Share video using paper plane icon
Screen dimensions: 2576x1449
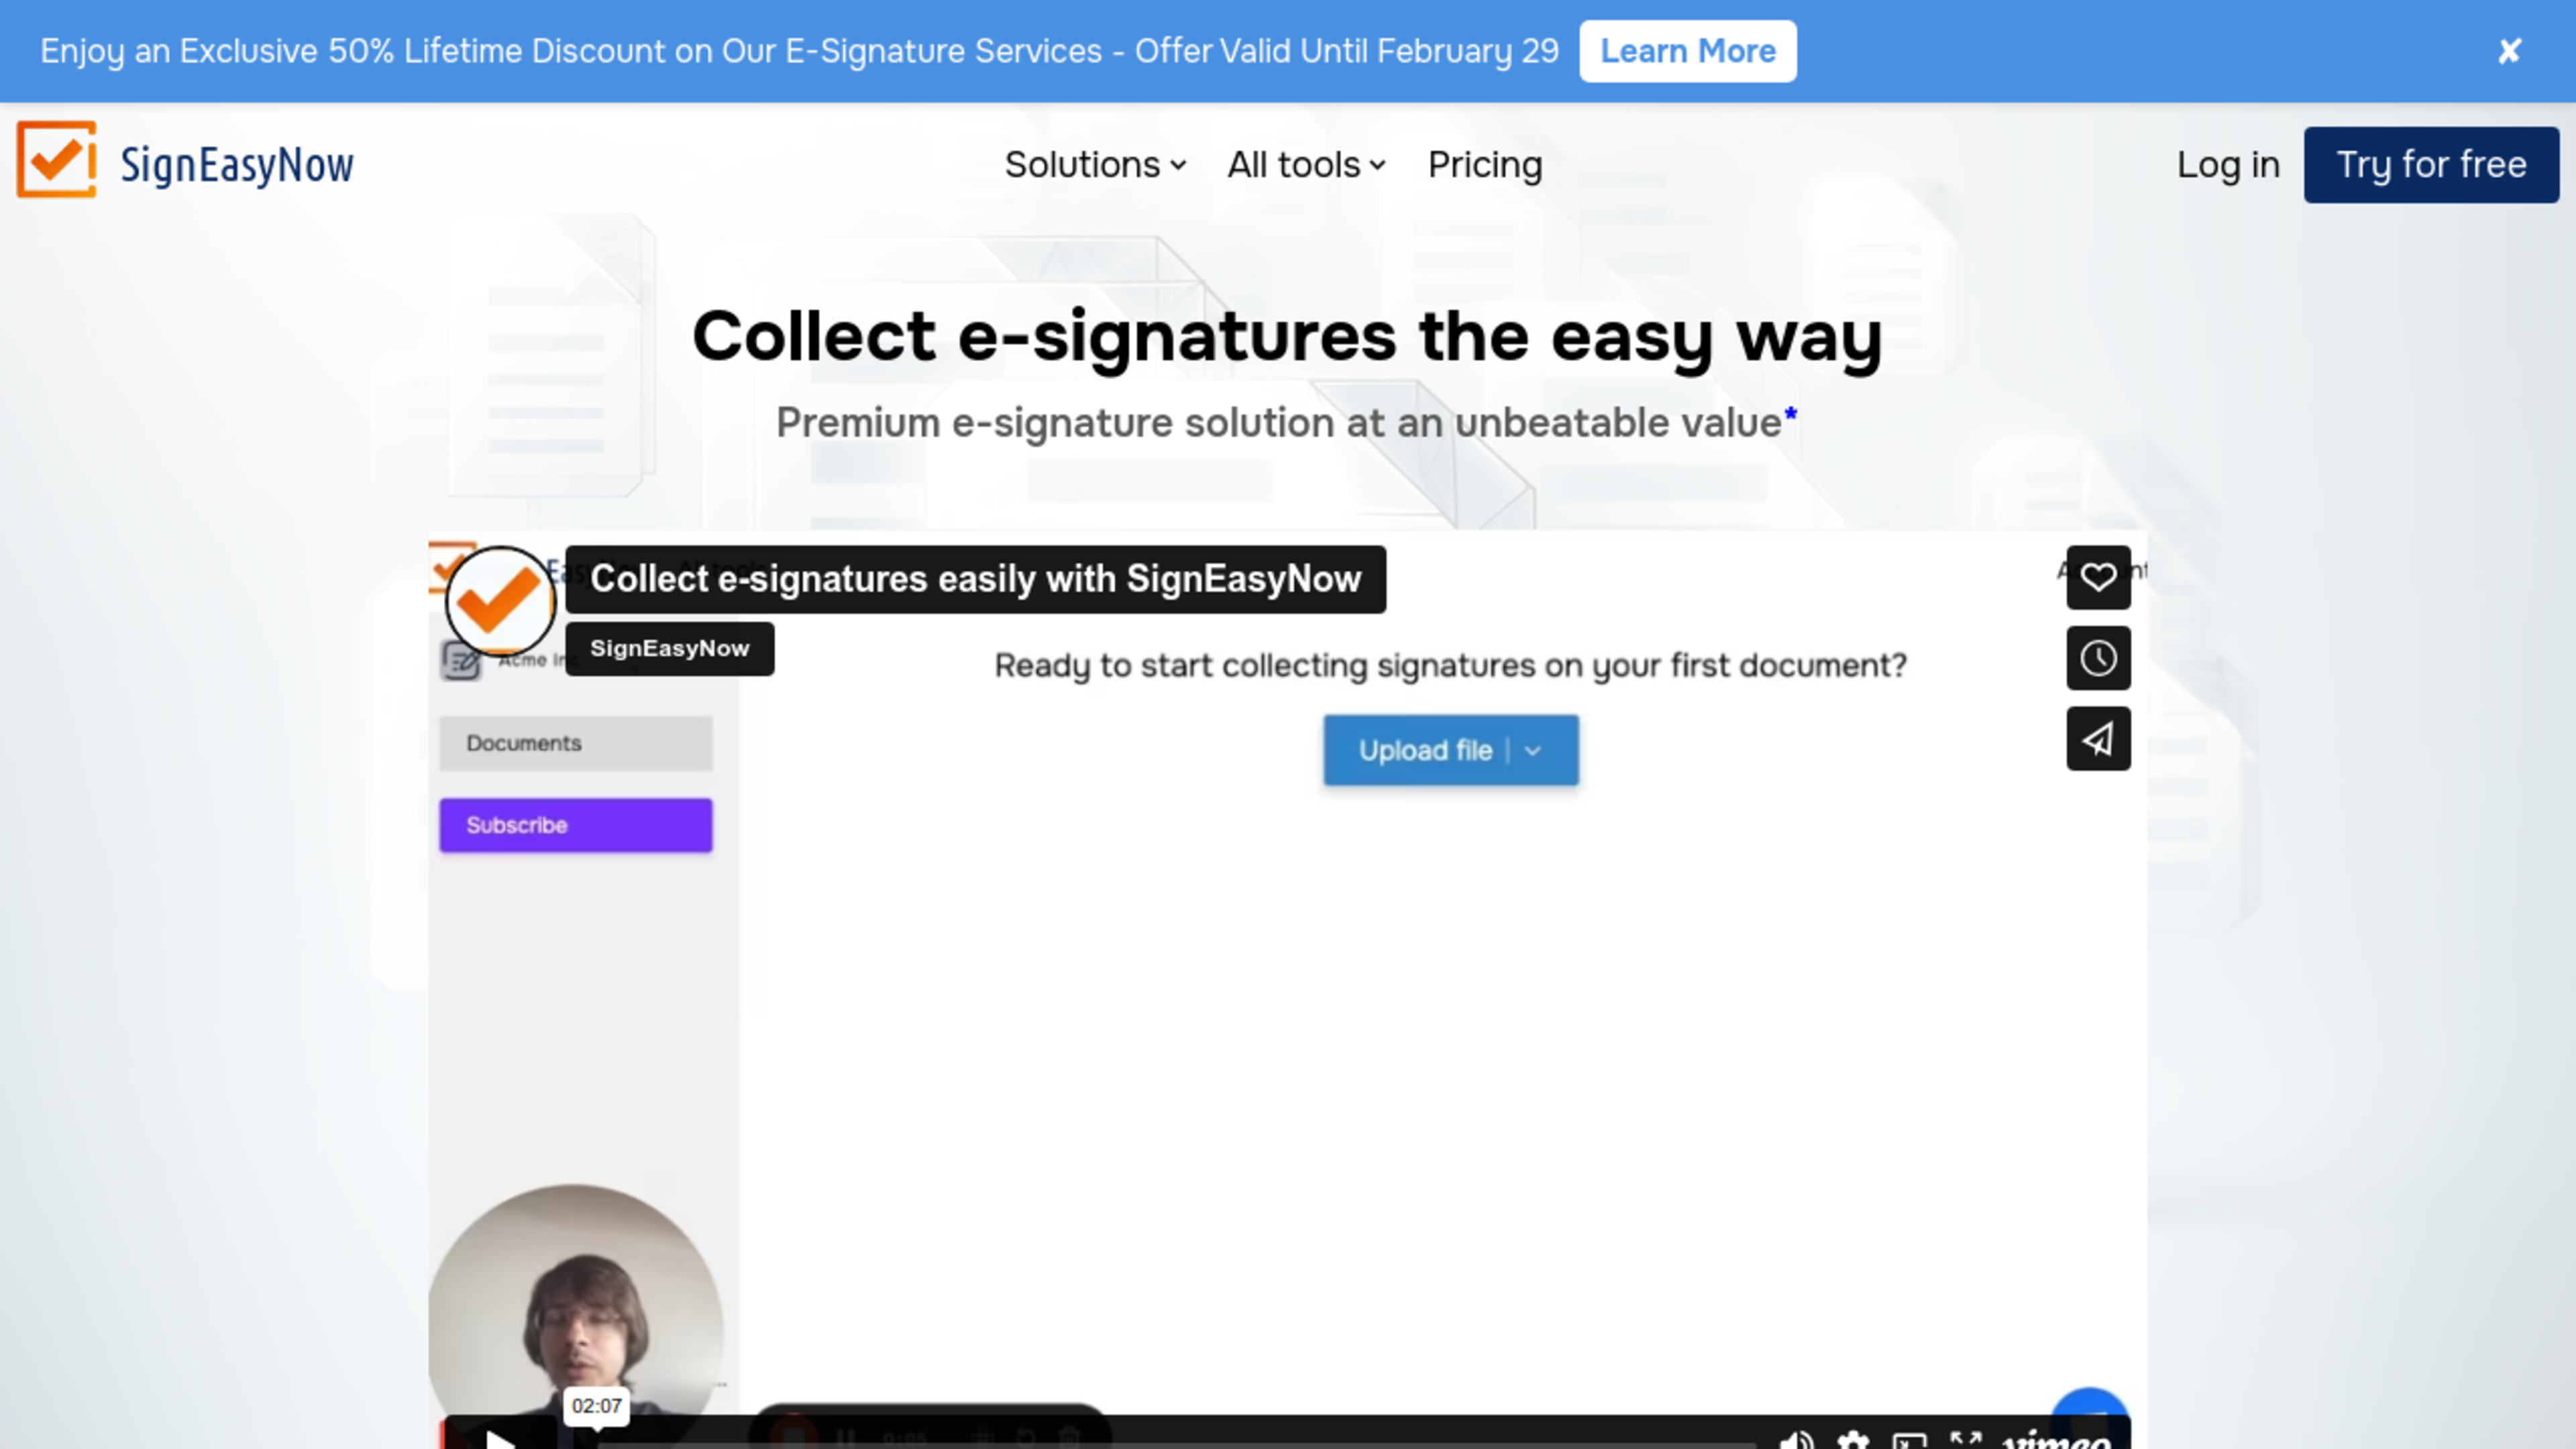(x=2098, y=739)
